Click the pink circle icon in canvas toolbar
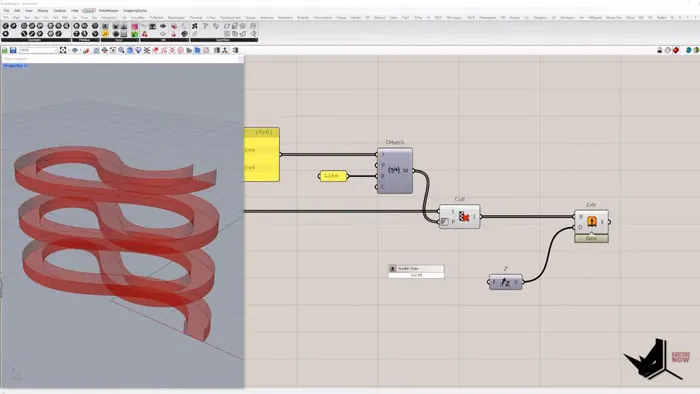The width and height of the screenshot is (700, 394). click(x=181, y=50)
